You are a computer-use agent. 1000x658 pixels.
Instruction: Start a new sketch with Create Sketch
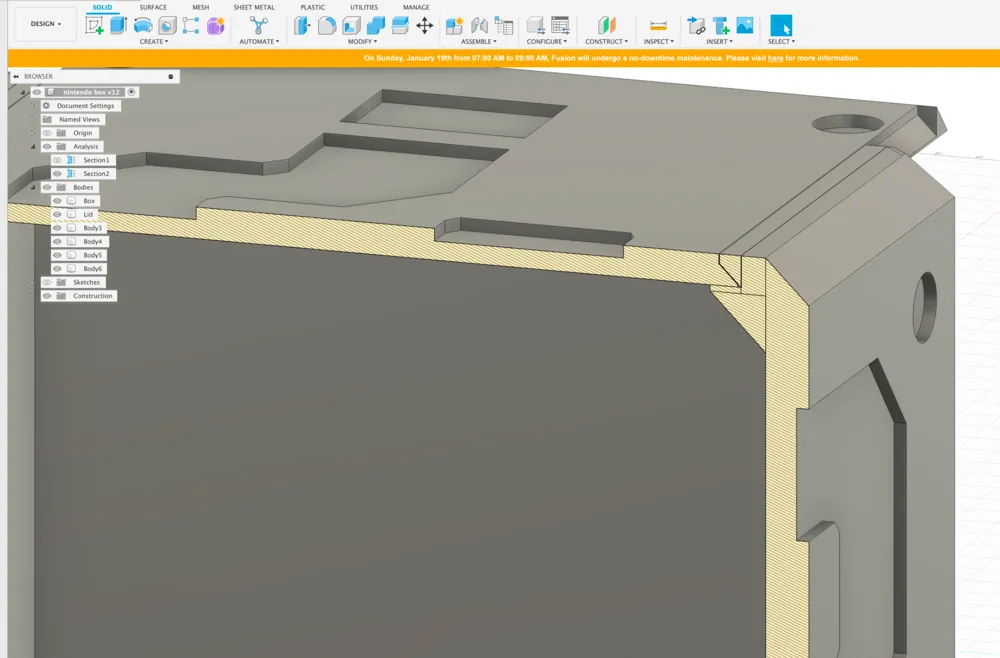(x=94, y=26)
